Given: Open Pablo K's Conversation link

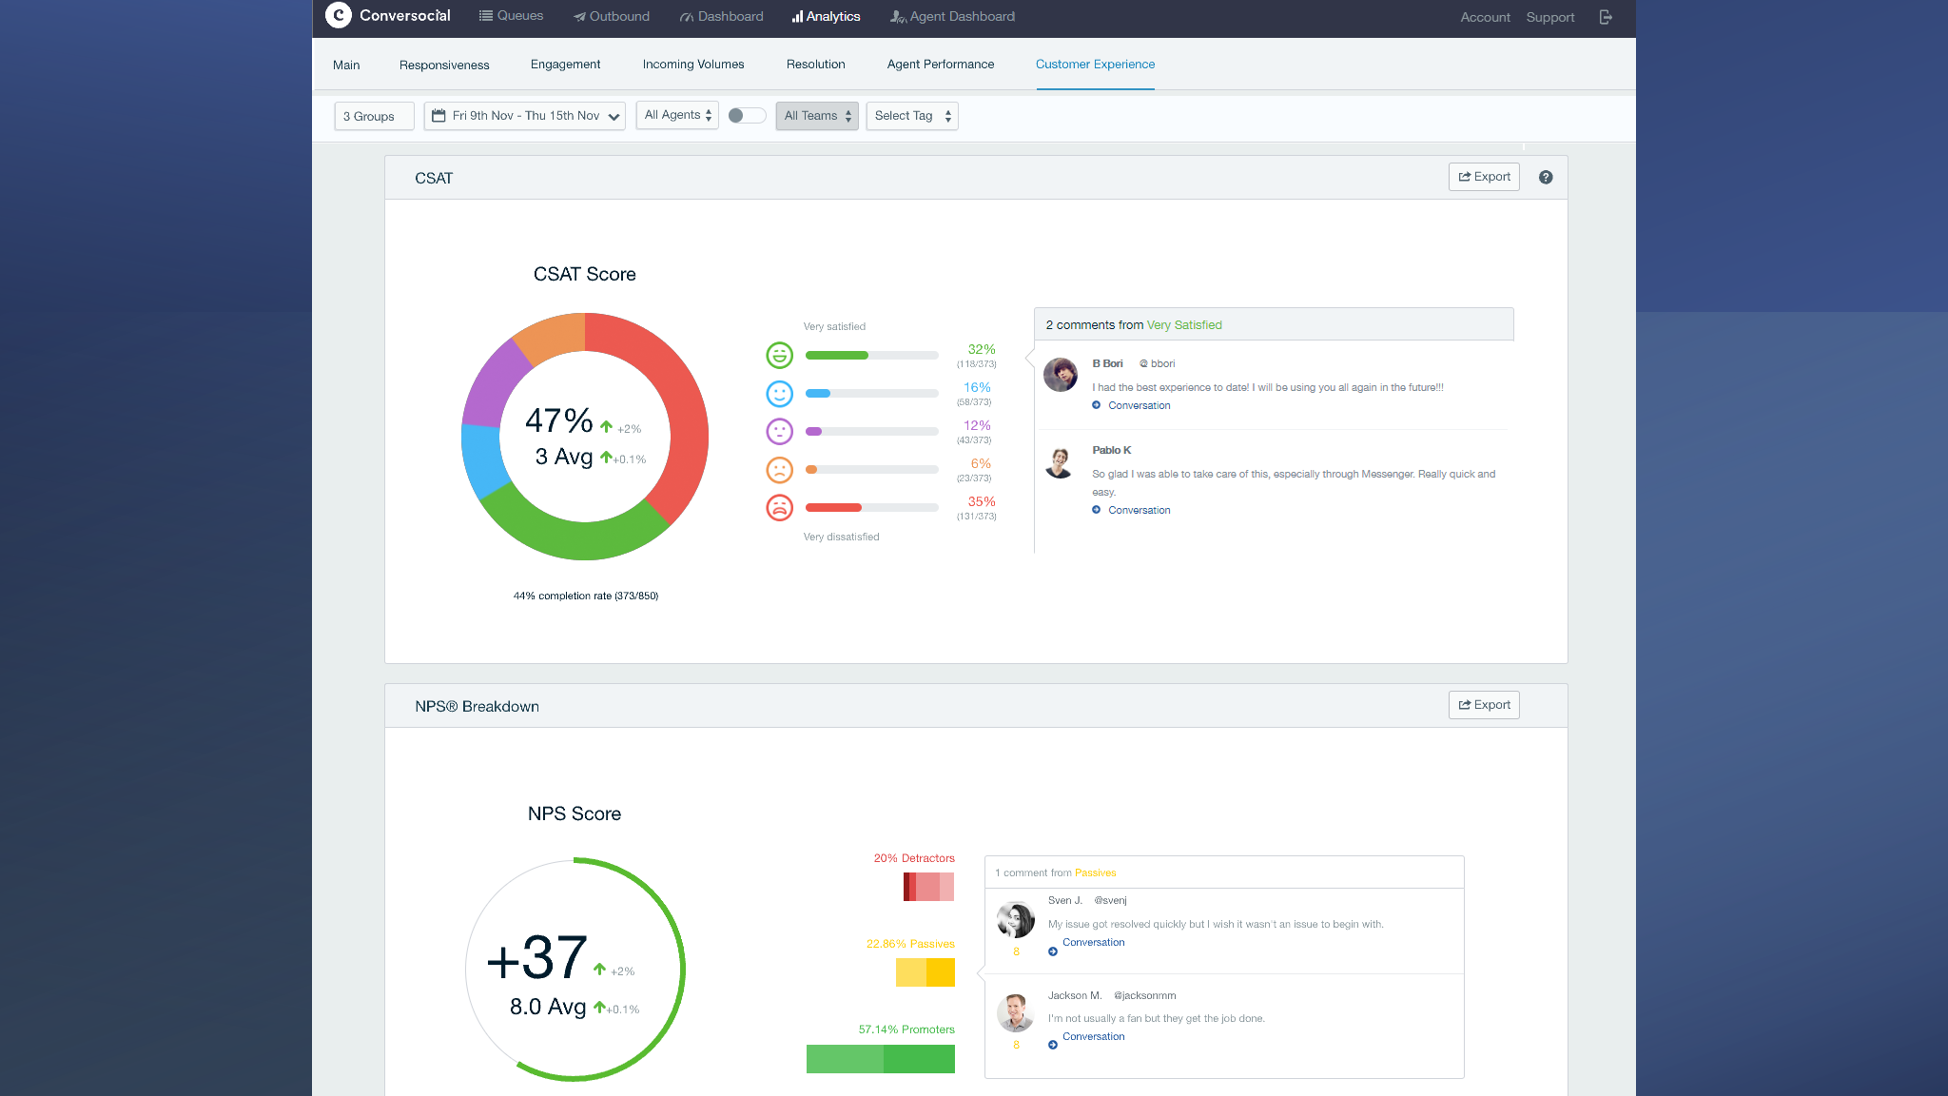Looking at the screenshot, I should pyautogui.click(x=1138, y=510).
